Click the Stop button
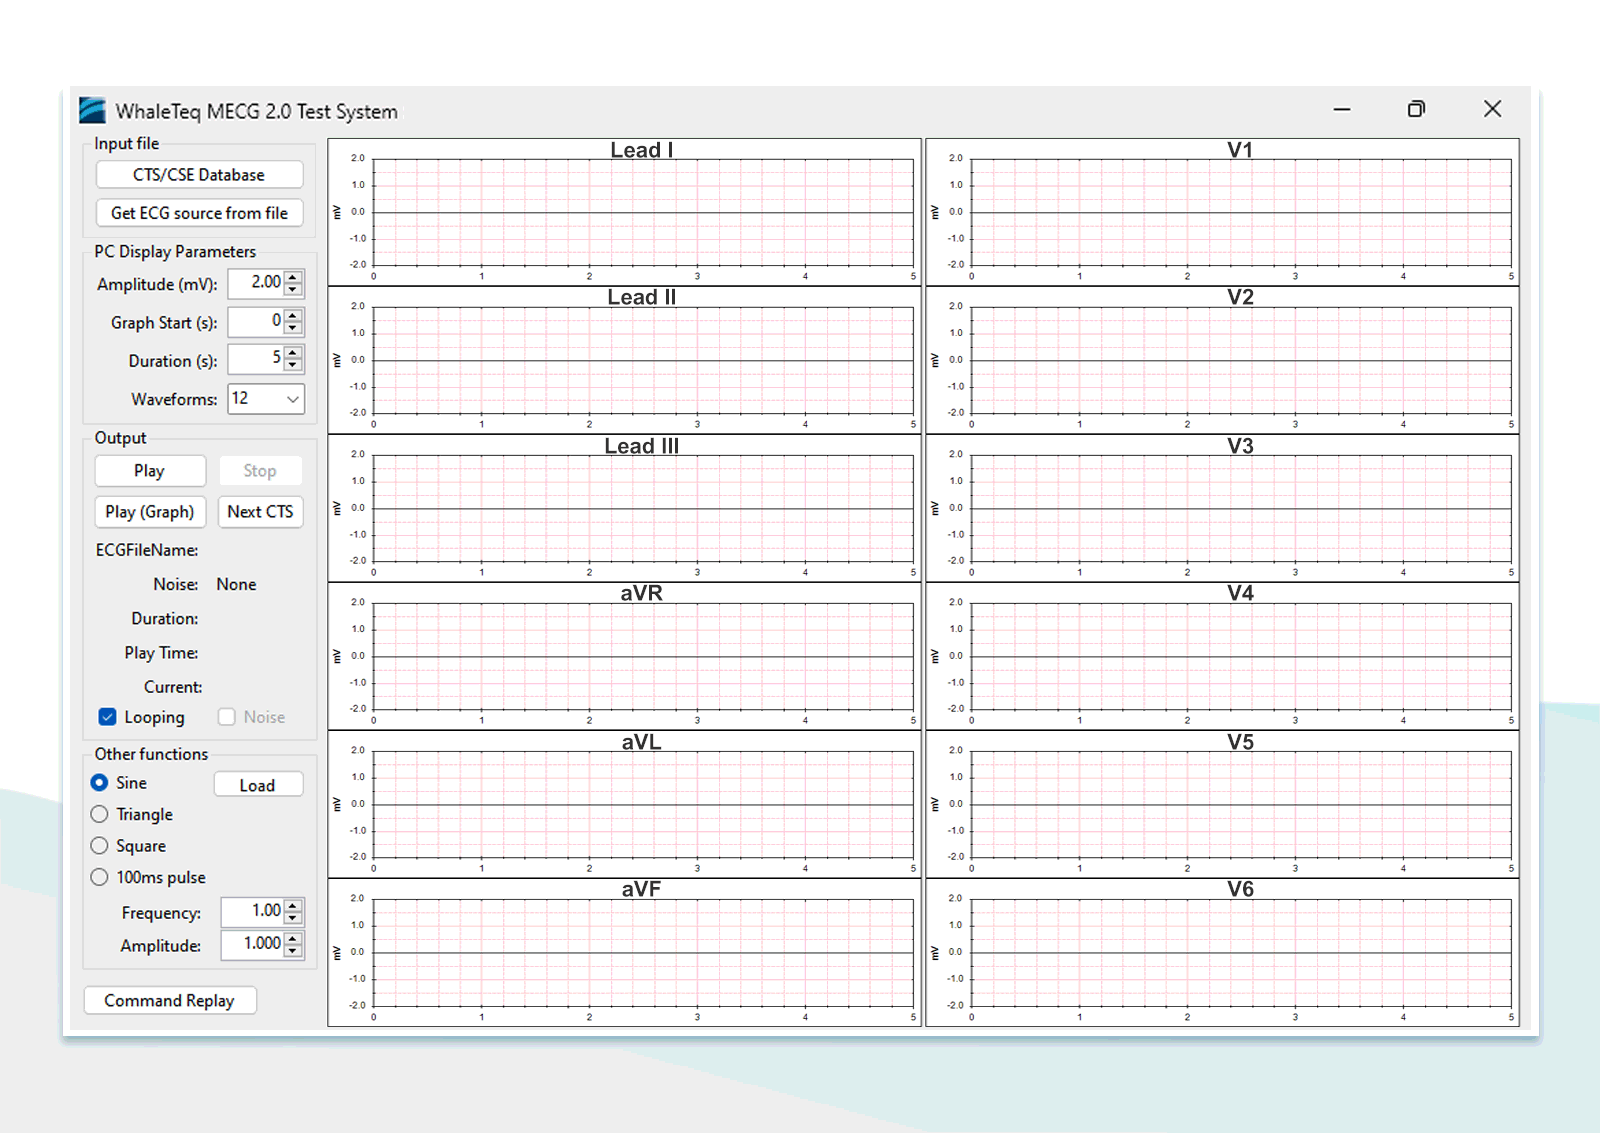Screen dimensions: 1600x1133 pos(260,471)
